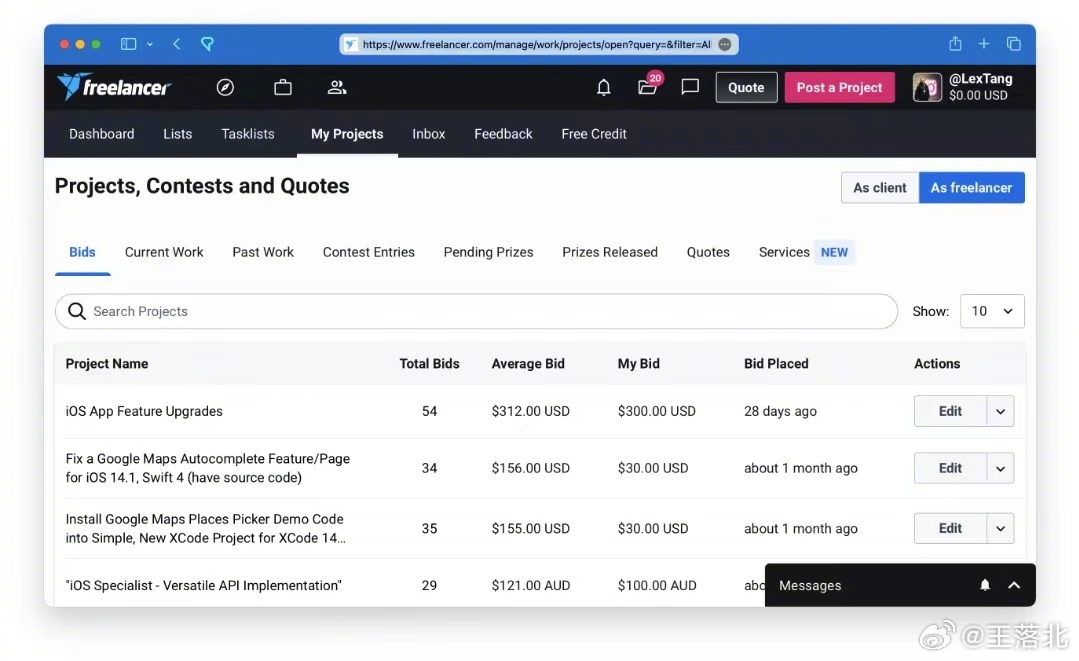This screenshot has width=1079, height=661.
Task: Expand actions dropdown for Places Picker row
Action: coord(1001,528)
